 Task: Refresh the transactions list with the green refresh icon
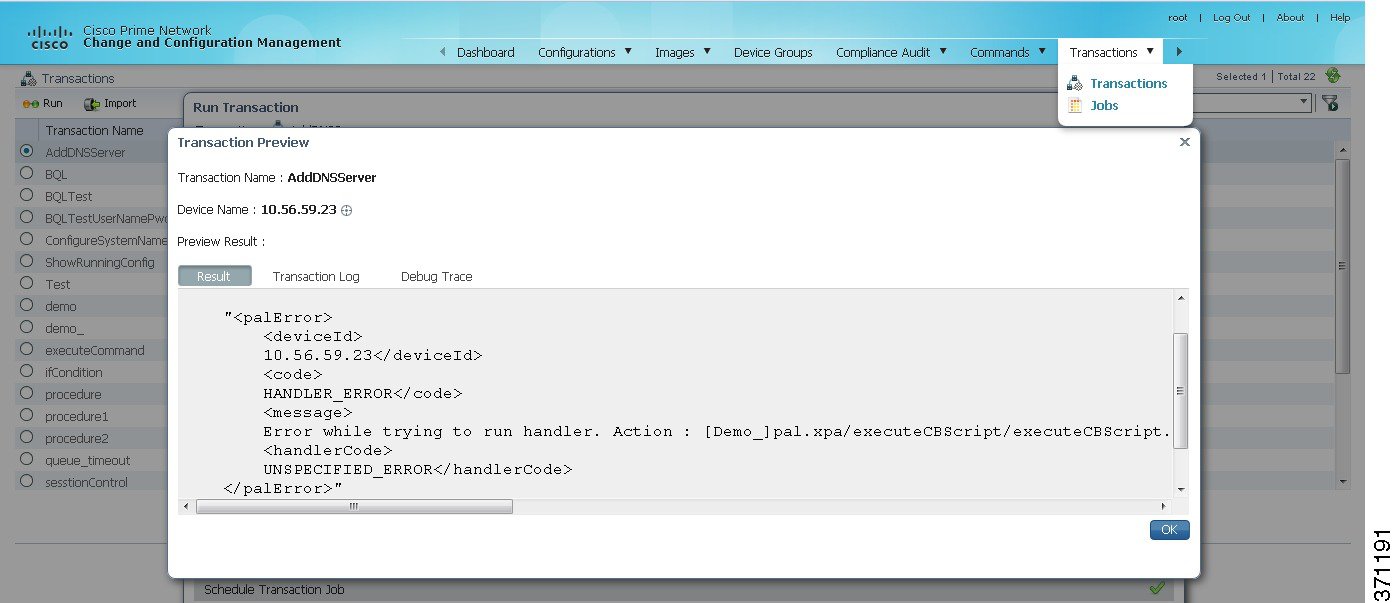(x=1333, y=76)
